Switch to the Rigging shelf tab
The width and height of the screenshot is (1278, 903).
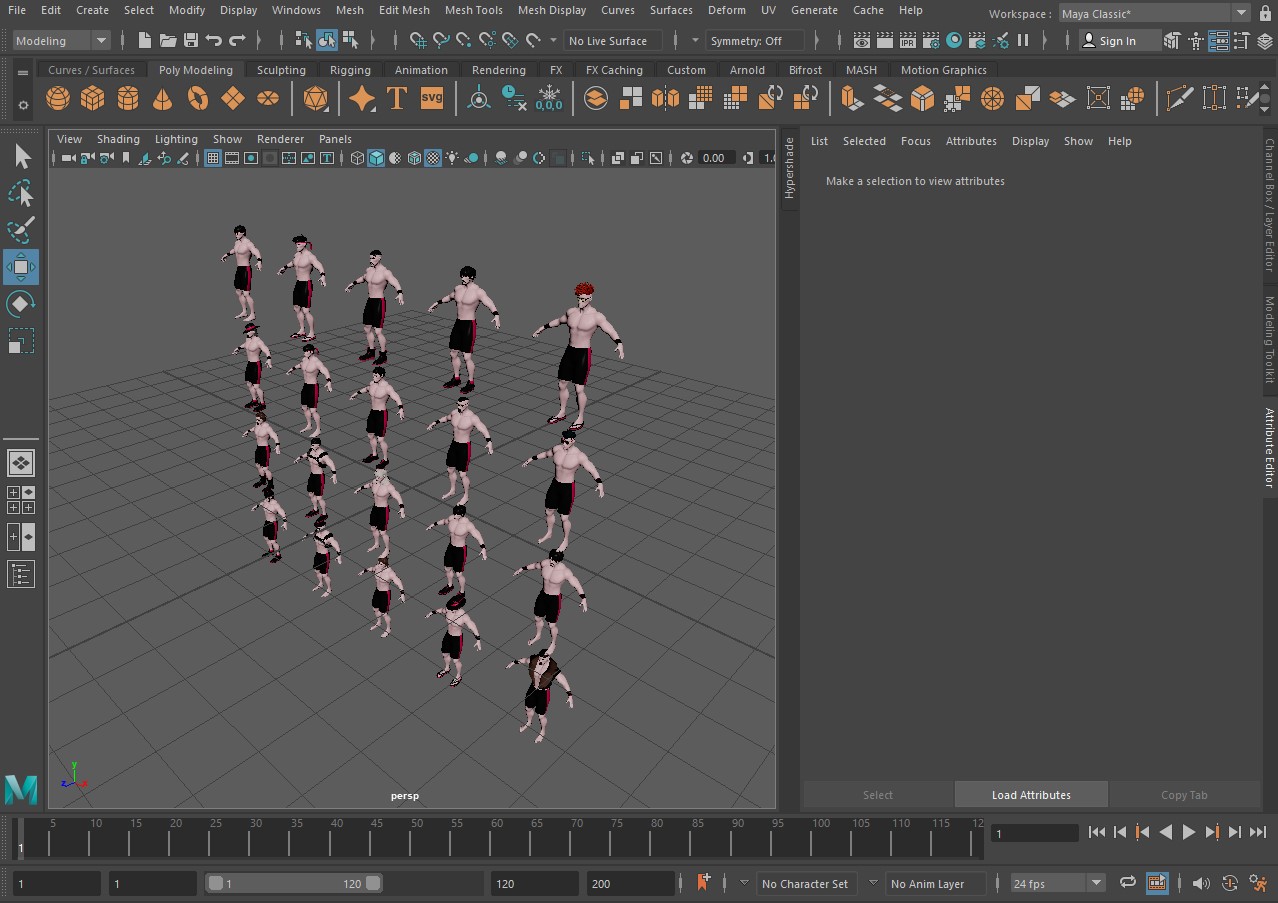tap(350, 70)
